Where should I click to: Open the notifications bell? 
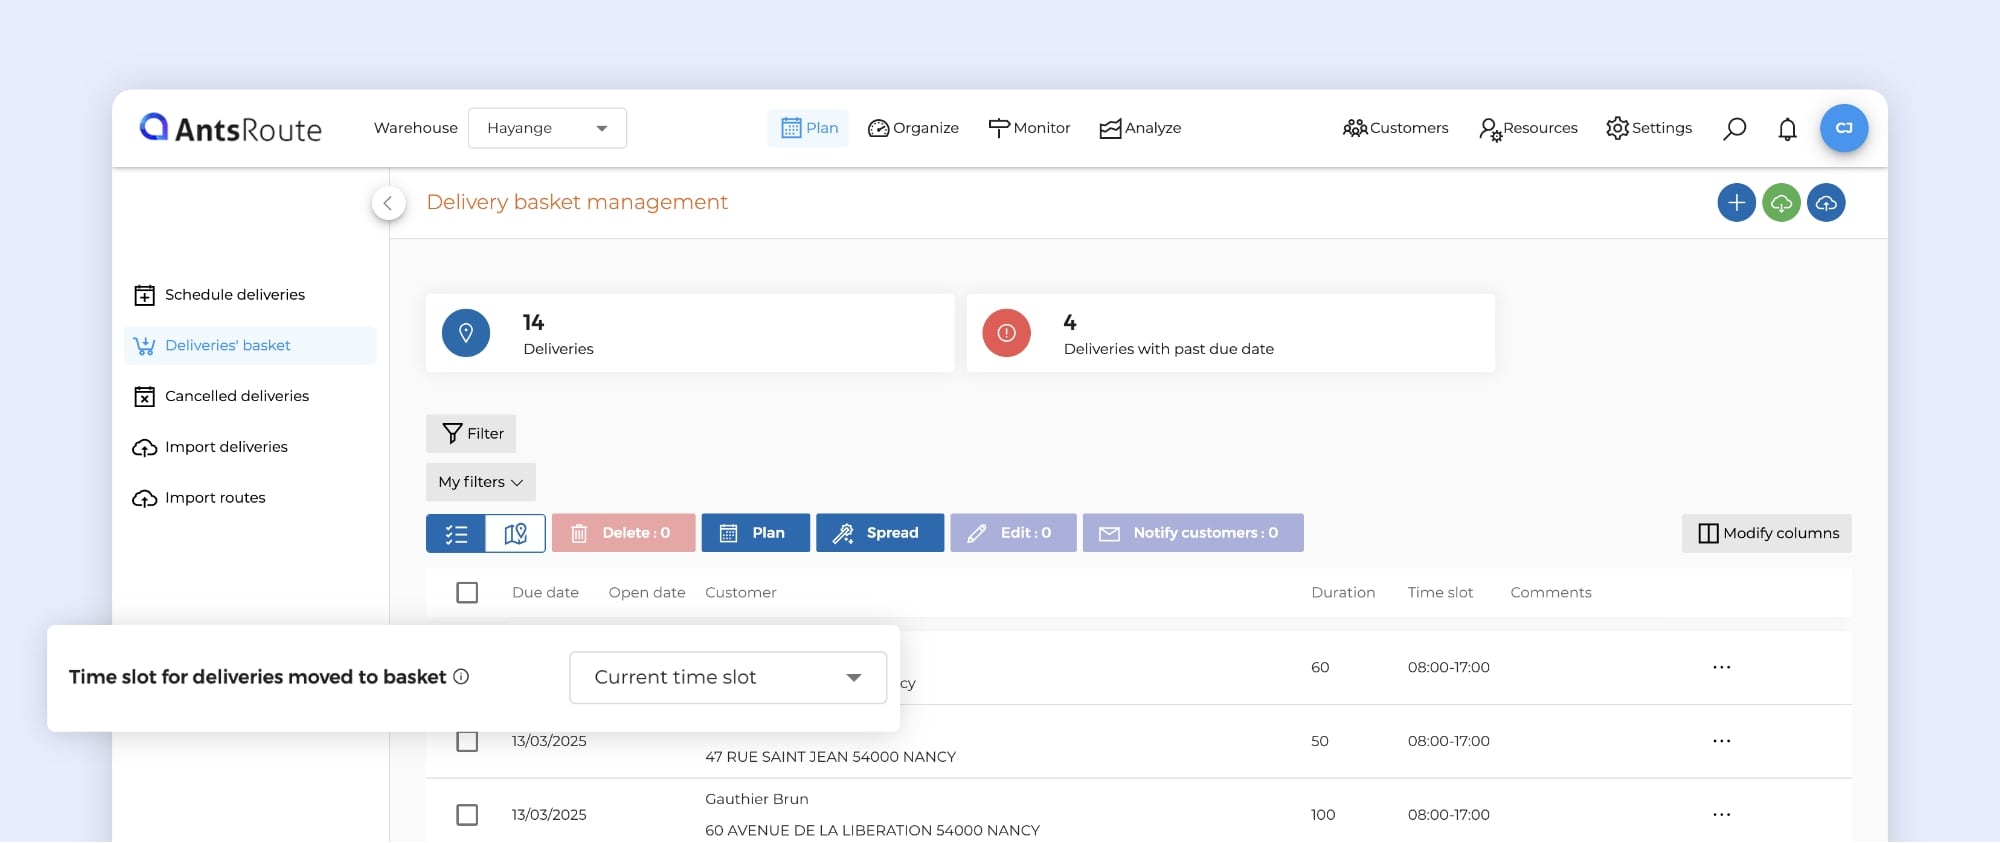(x=1787, y=129)
